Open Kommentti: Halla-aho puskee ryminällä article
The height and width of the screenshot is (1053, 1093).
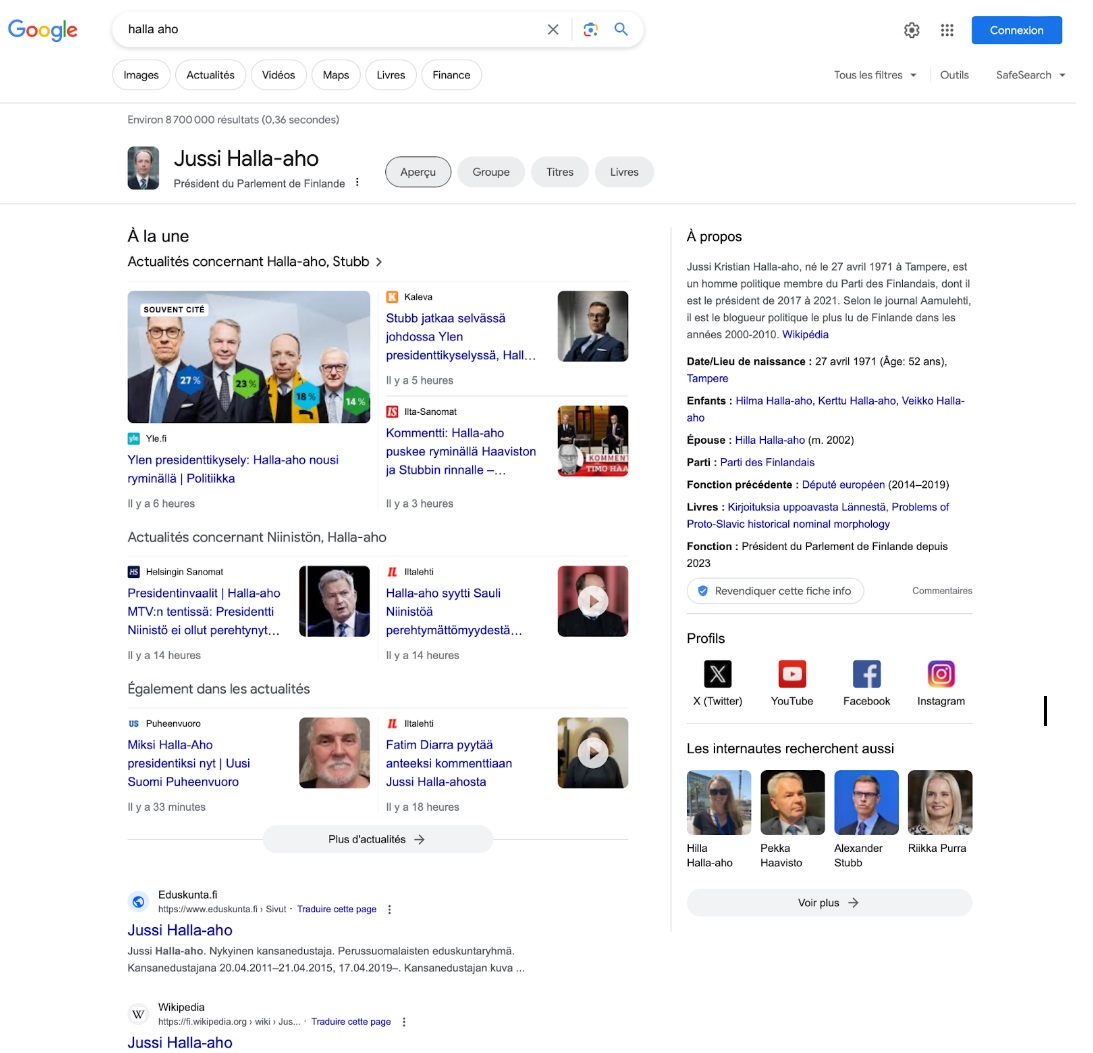(x=461, y=452)
